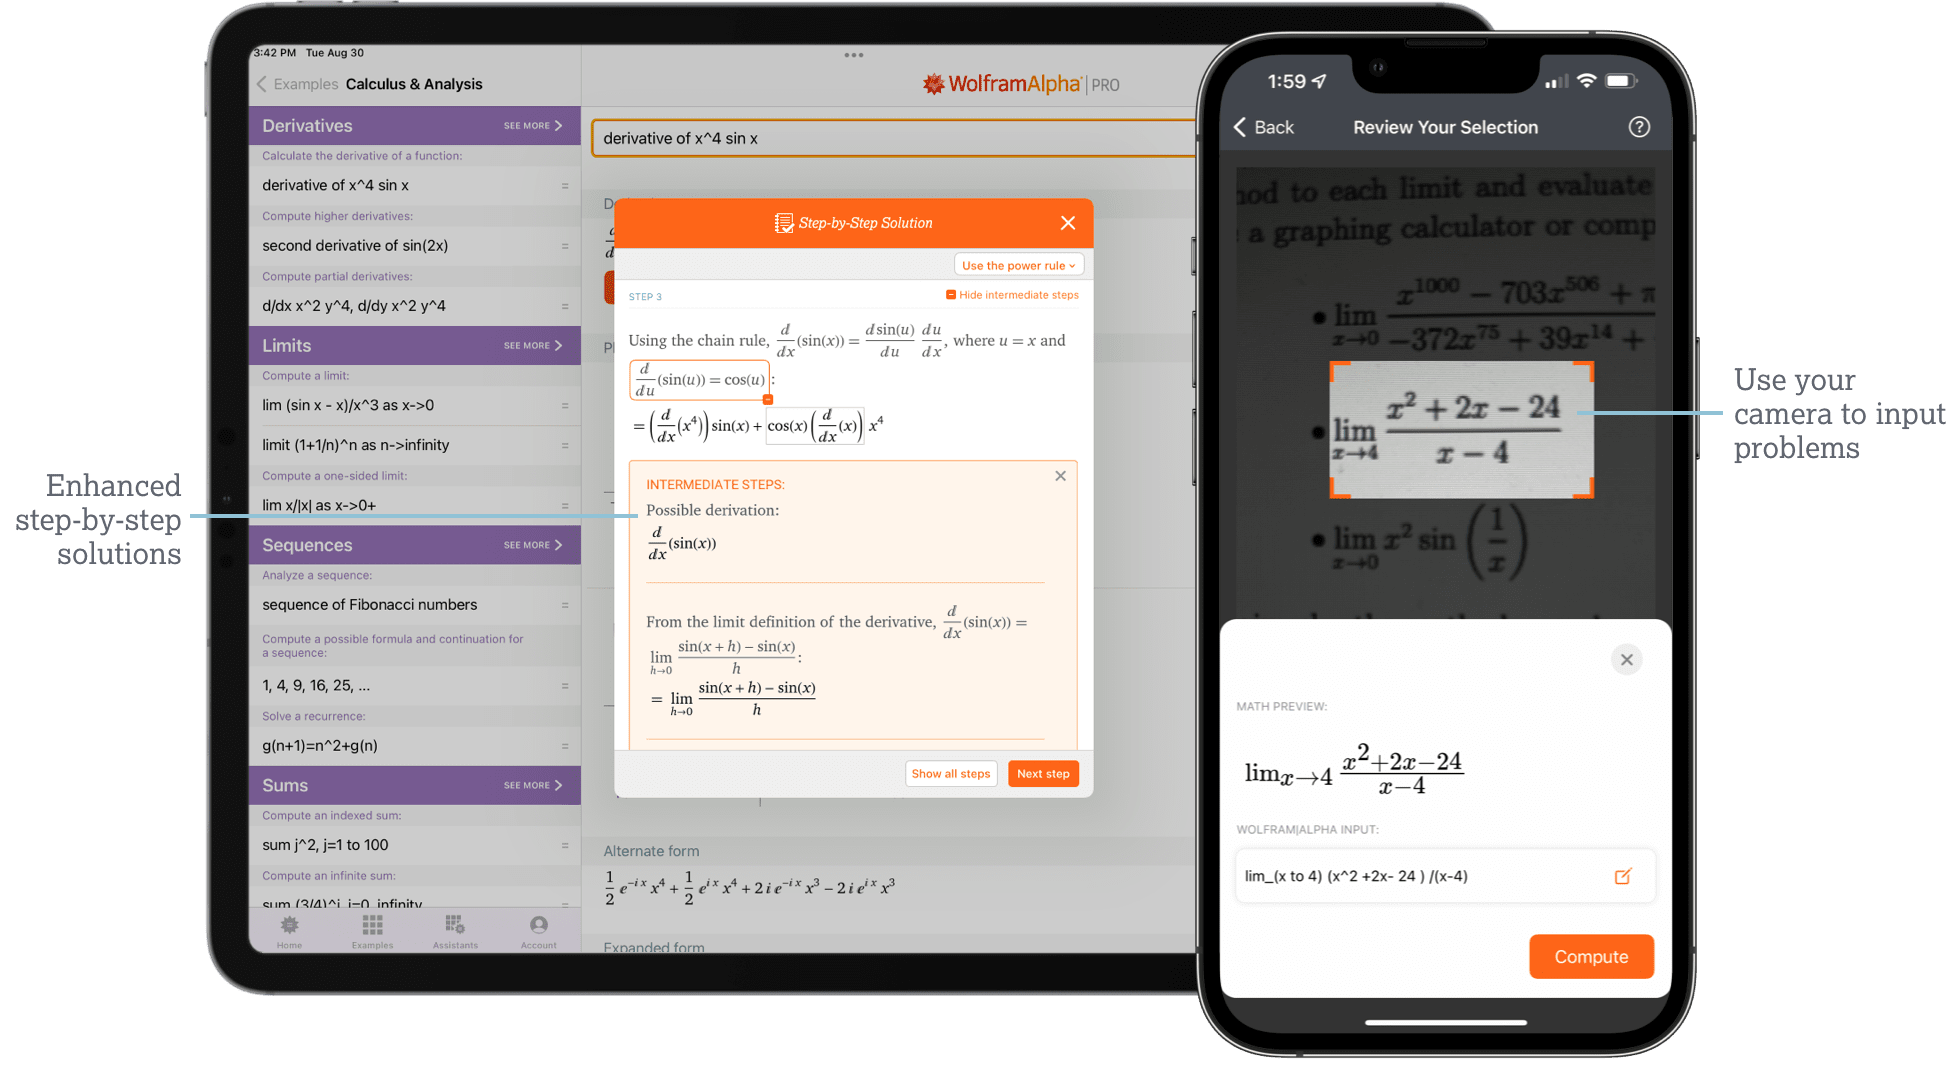Open the 'Use the power rule' dropdown
Image resolution: width=1950 pixels, height=1066 pixels.
point(1018,265)
